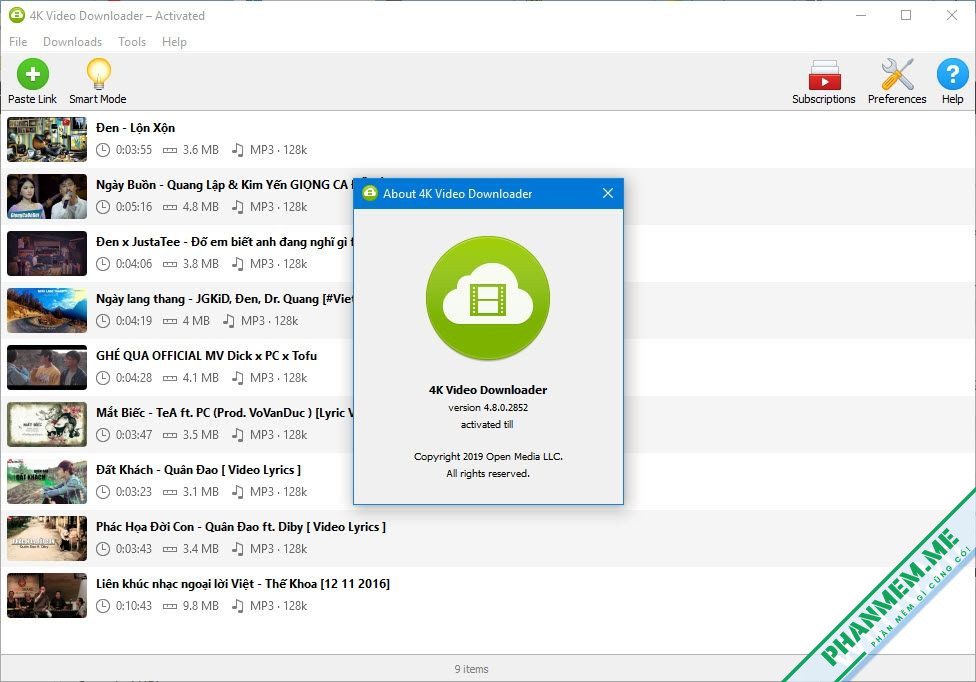Image resolution: width=976 pixels, height=682 pixels.
Task: Close the About 4K Video Downloader dialog
Action: [x=608, y=194]
